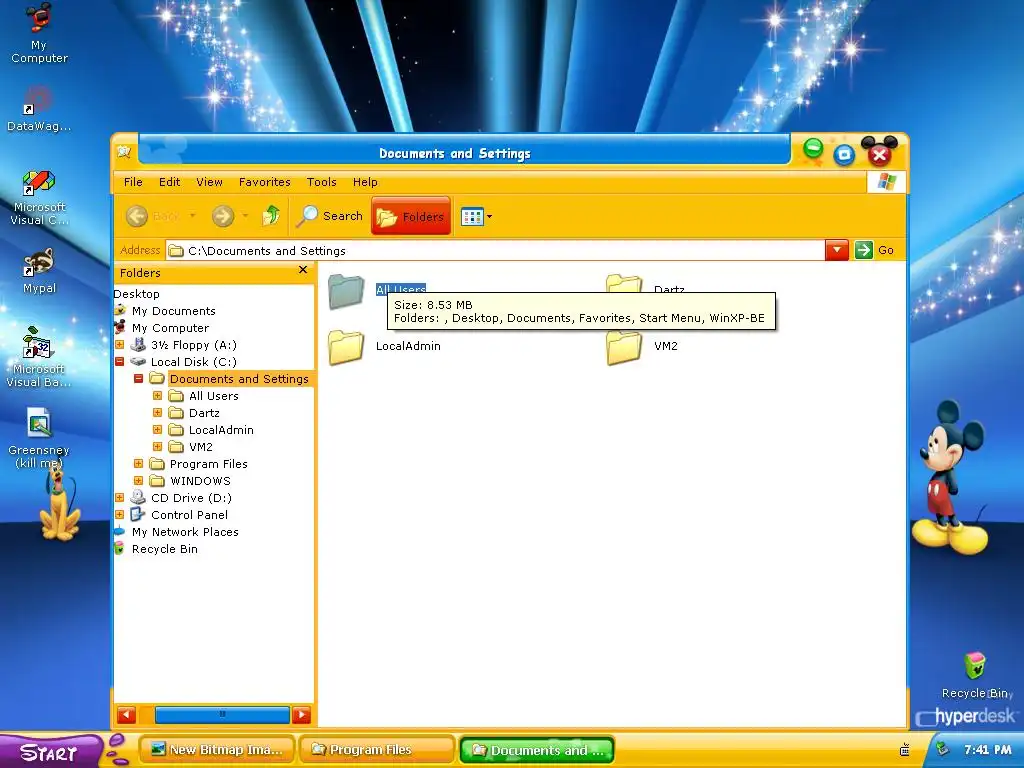Open the View menu

(210, 182)
